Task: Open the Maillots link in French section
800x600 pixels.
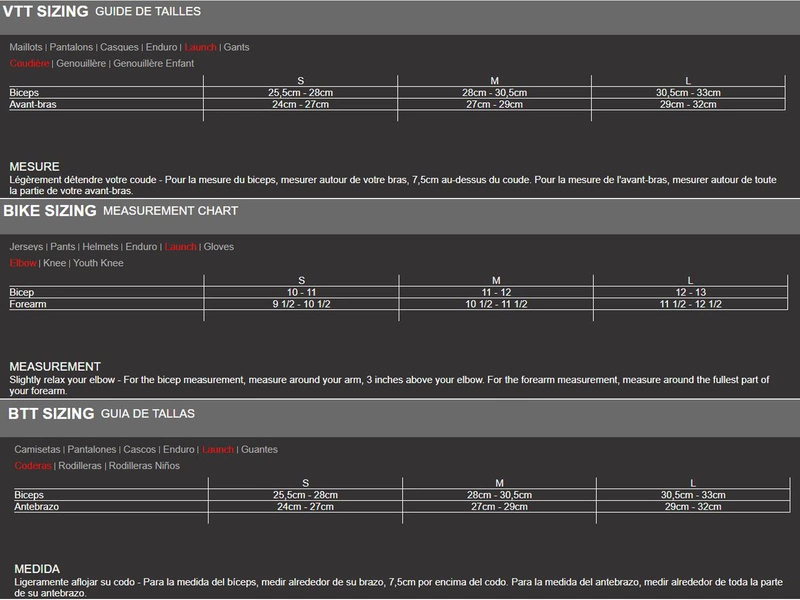Action: point(26,47)
